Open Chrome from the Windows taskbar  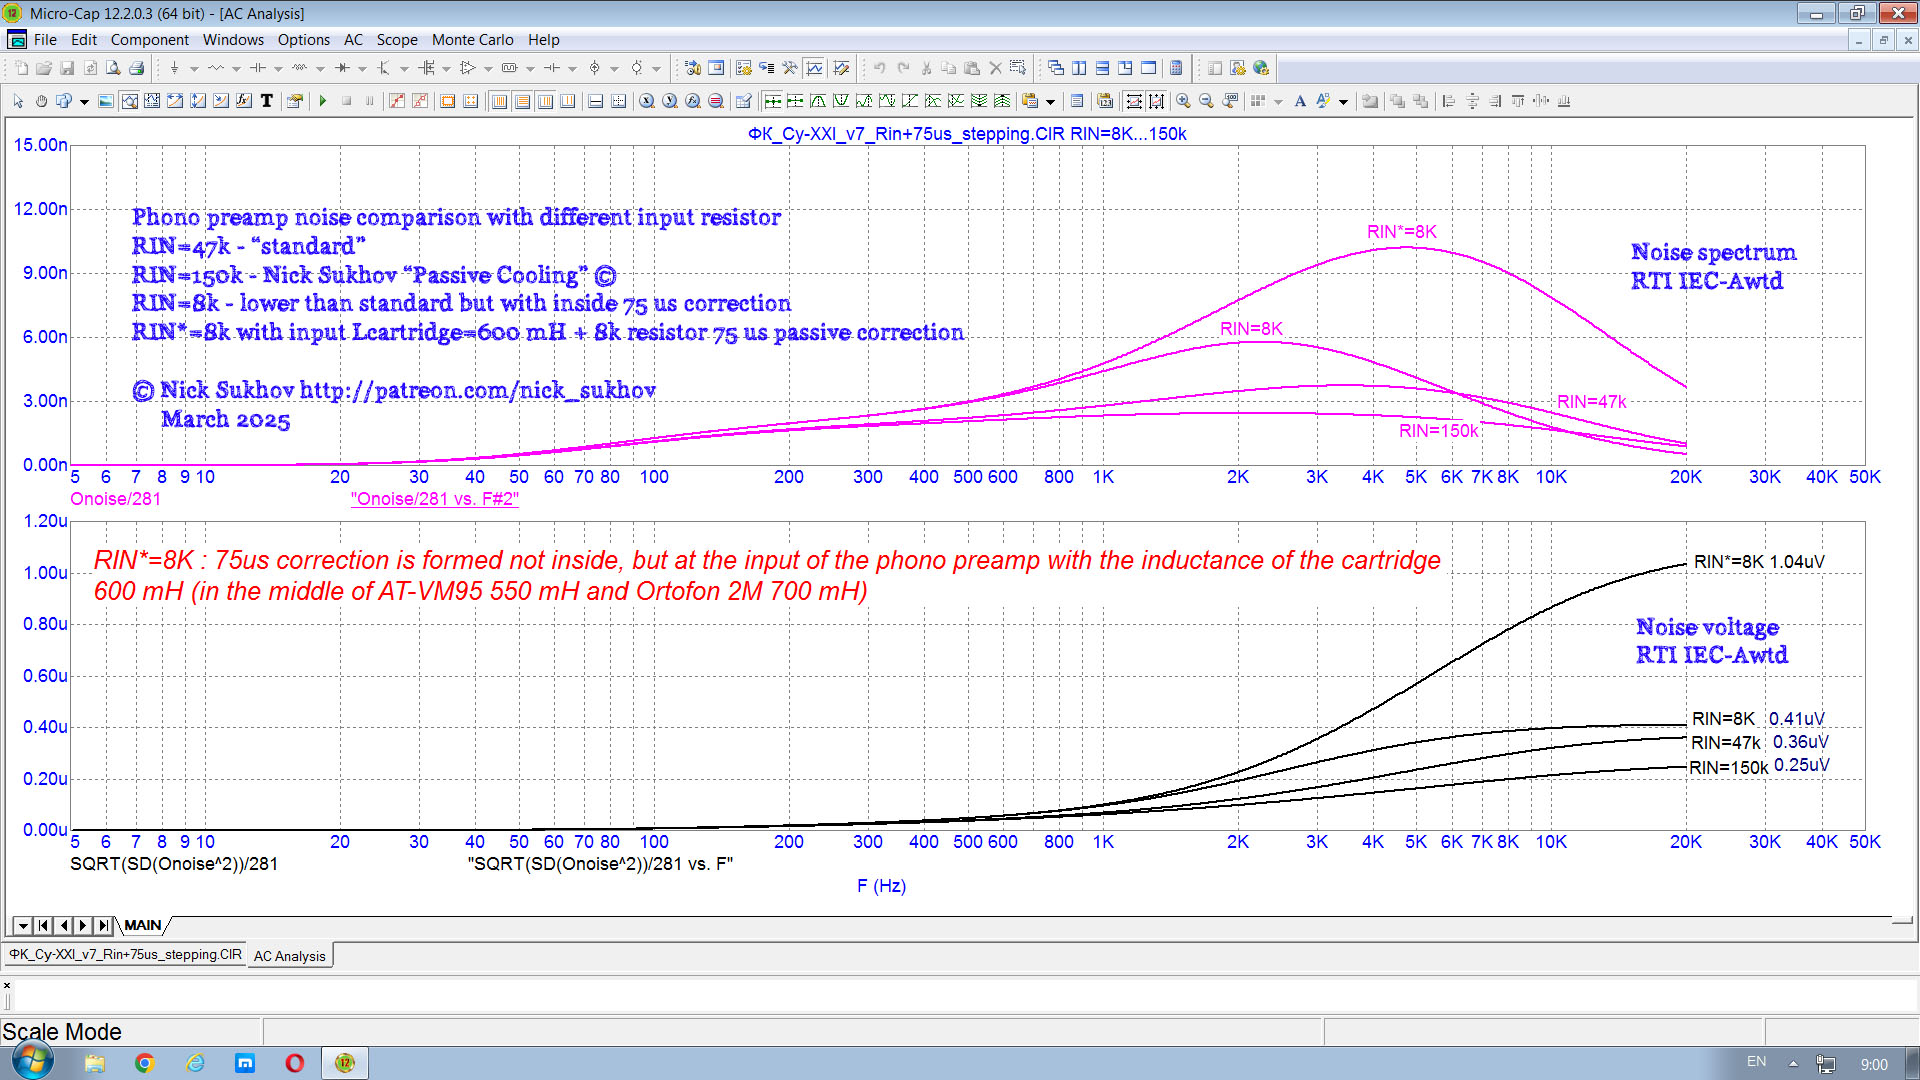tap(144, 1063)
